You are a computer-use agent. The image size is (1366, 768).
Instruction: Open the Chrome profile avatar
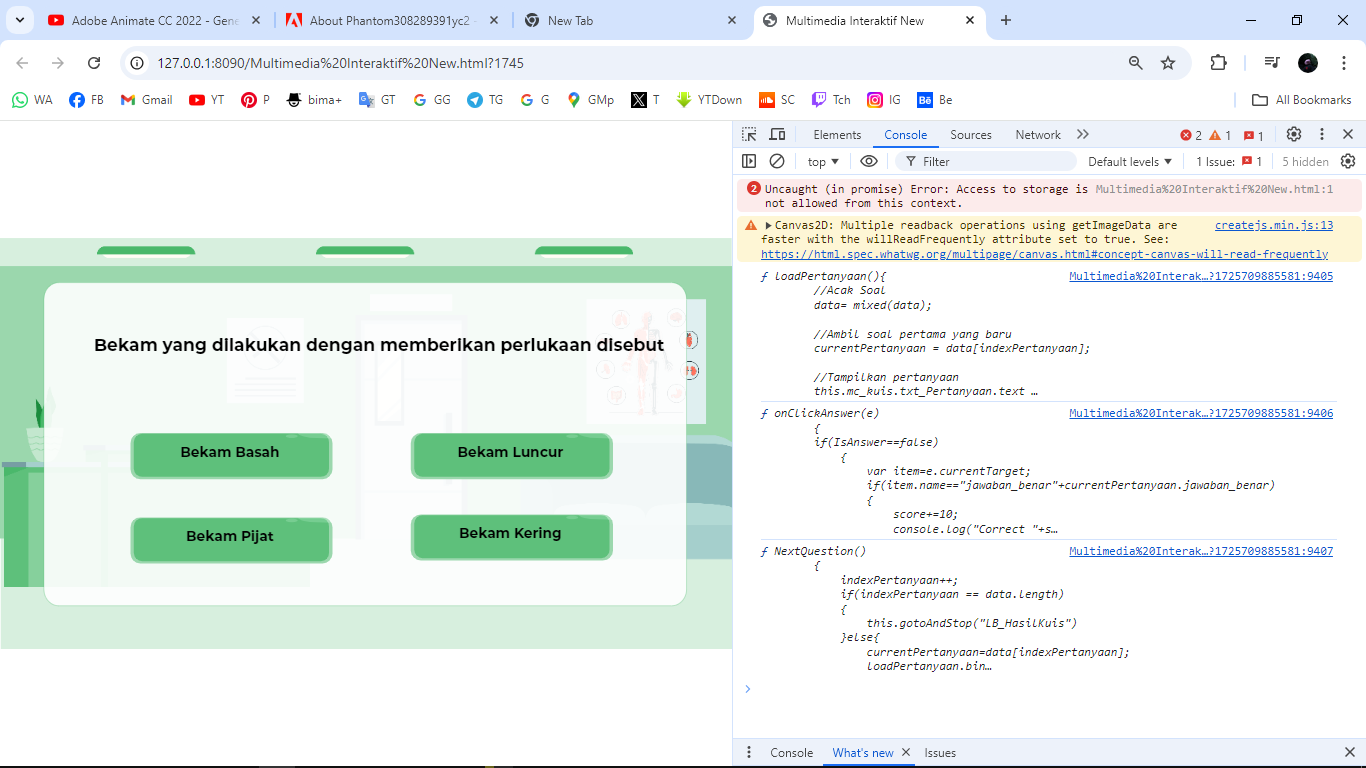[x=1307, y=62]
